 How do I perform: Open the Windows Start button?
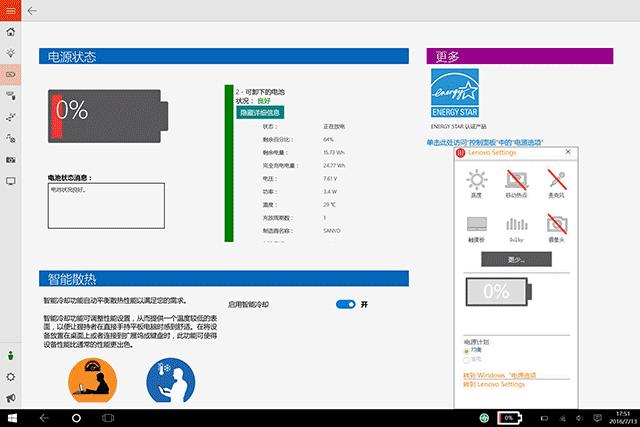point(12,418)
